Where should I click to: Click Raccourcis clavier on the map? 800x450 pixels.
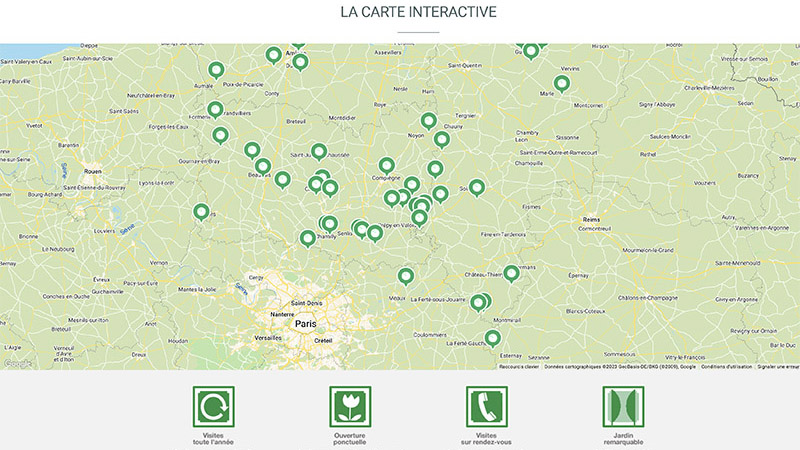519,366
